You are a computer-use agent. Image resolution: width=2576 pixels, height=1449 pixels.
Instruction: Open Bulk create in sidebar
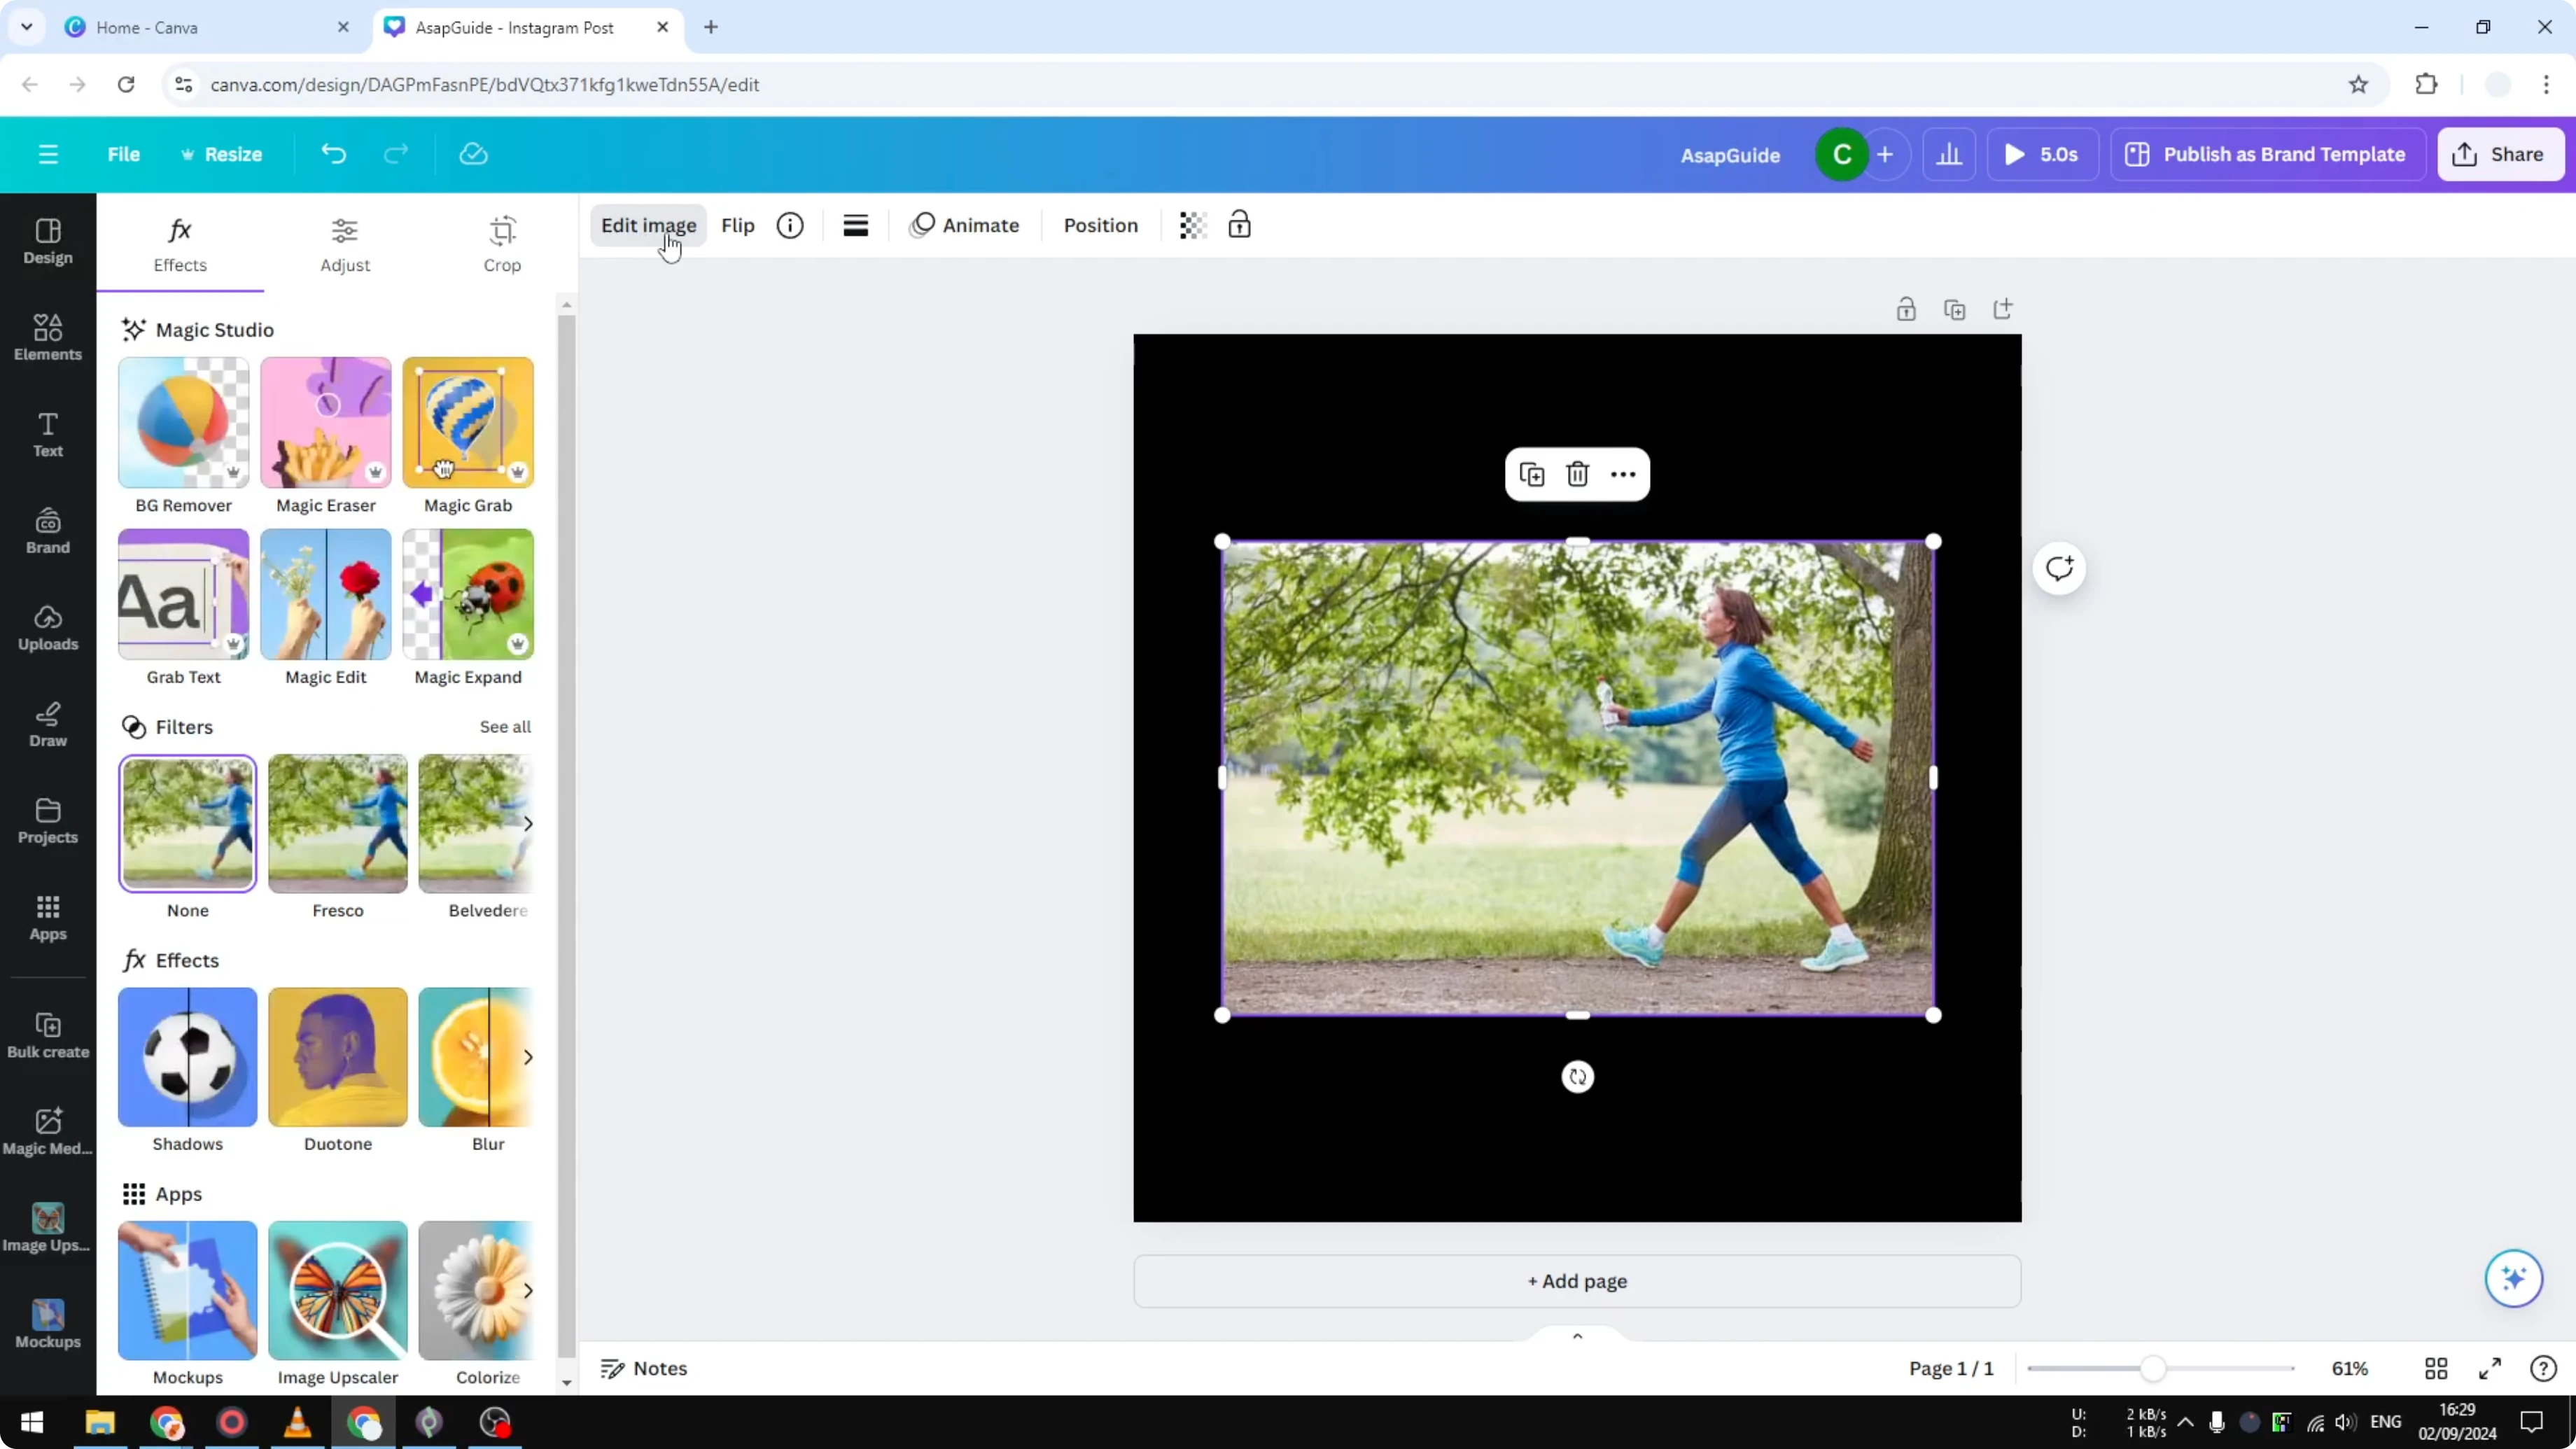48,1036
